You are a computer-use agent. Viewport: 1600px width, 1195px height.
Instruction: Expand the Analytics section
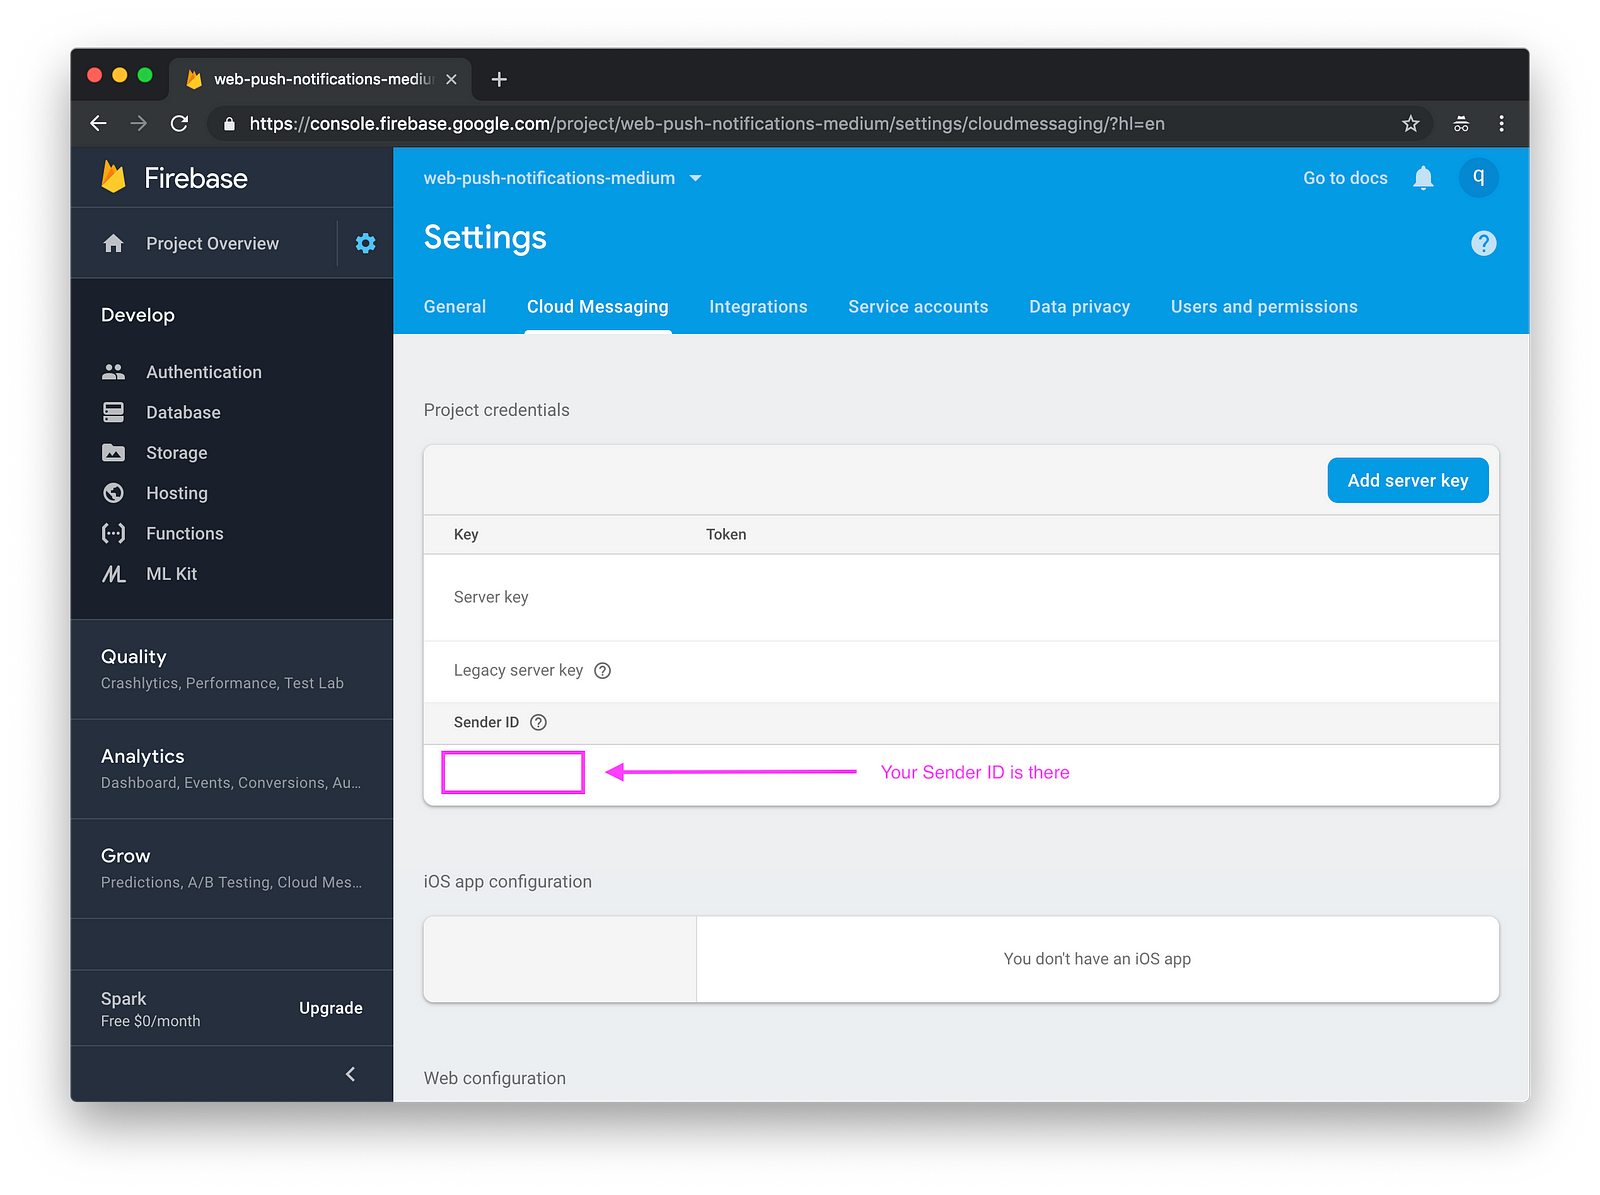pos(232,769)
